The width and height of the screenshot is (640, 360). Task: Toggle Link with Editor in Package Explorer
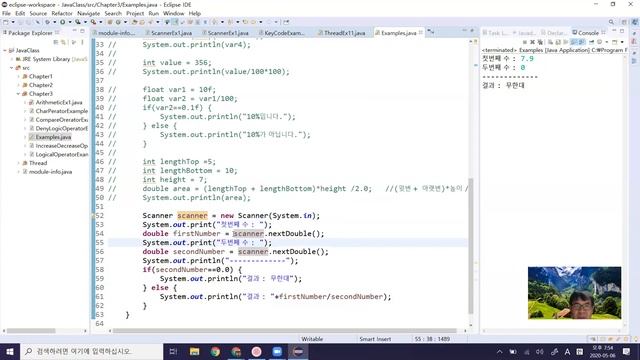point(64,42)
